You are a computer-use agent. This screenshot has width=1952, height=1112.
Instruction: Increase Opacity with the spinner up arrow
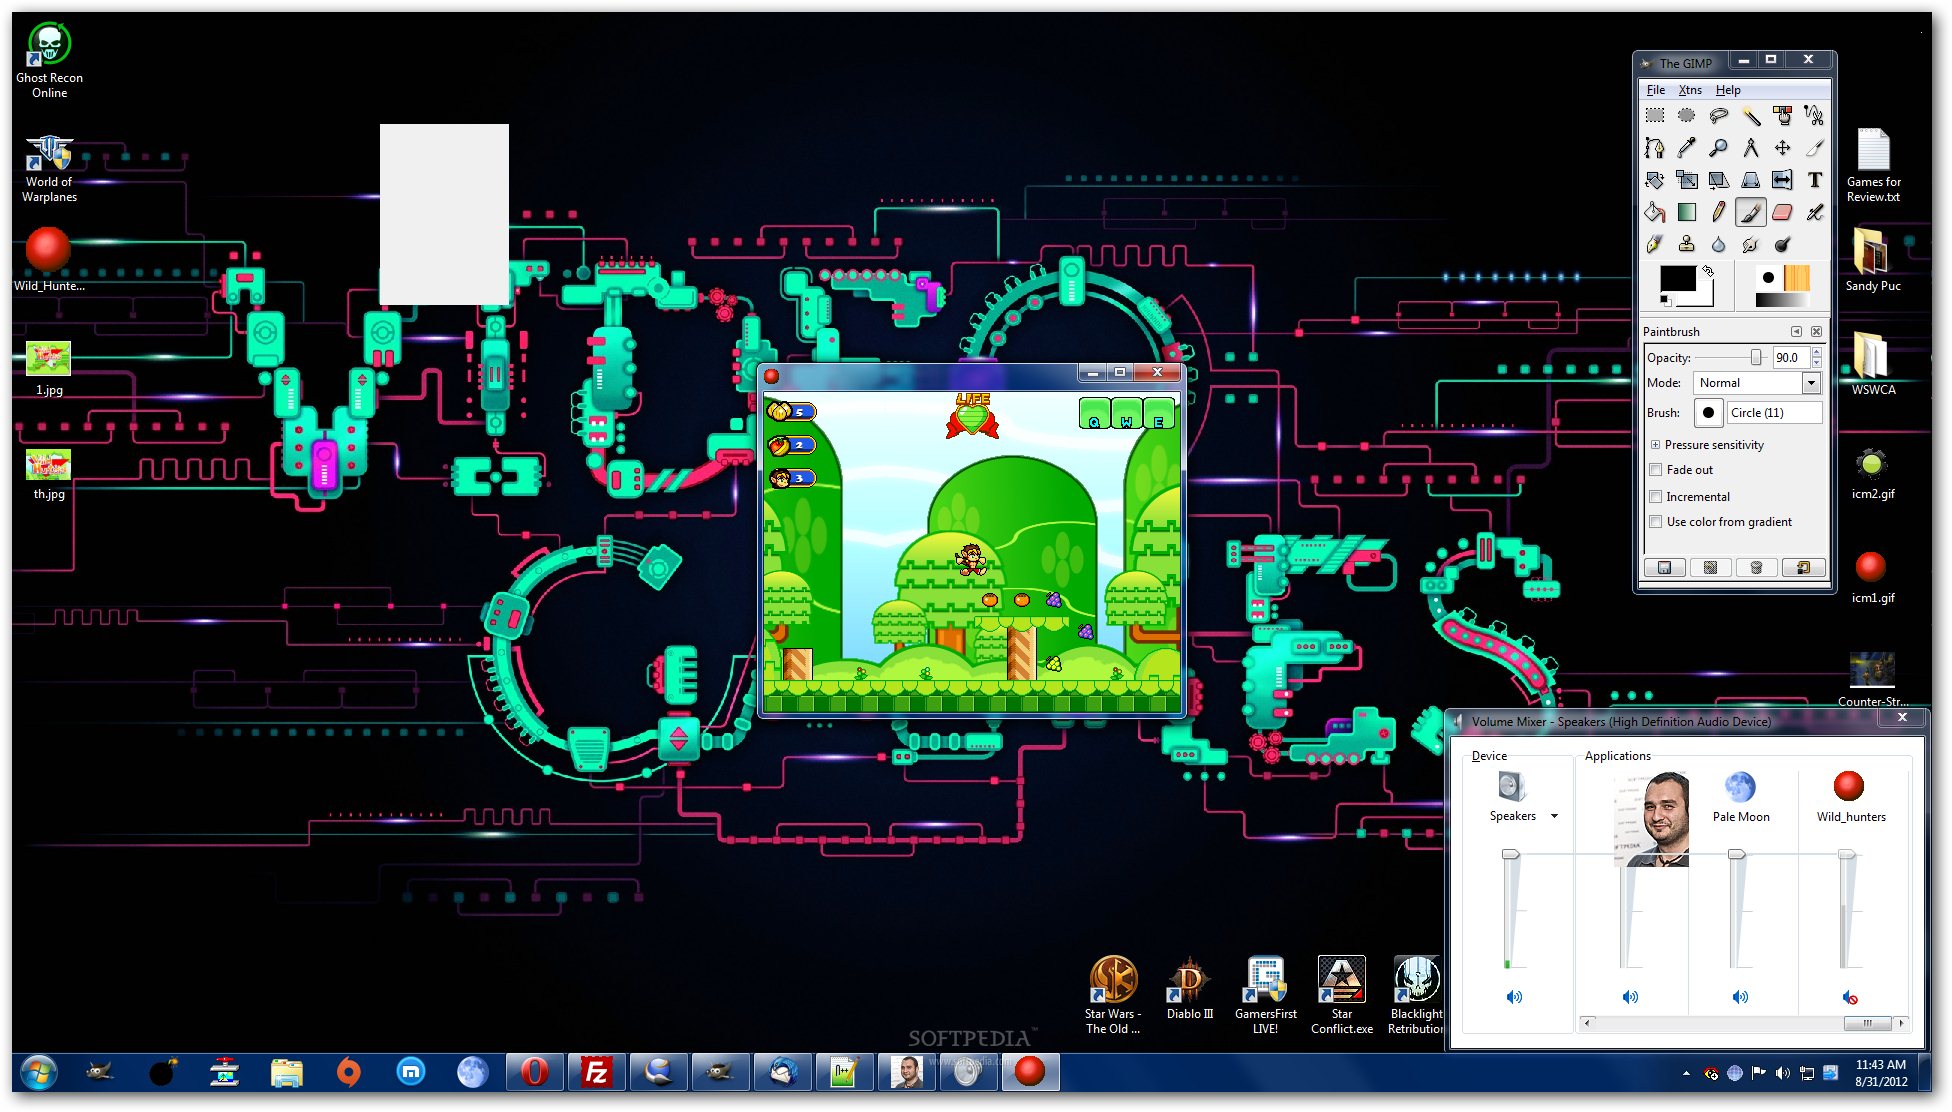pyautogui.click(x=1816, y=352)
